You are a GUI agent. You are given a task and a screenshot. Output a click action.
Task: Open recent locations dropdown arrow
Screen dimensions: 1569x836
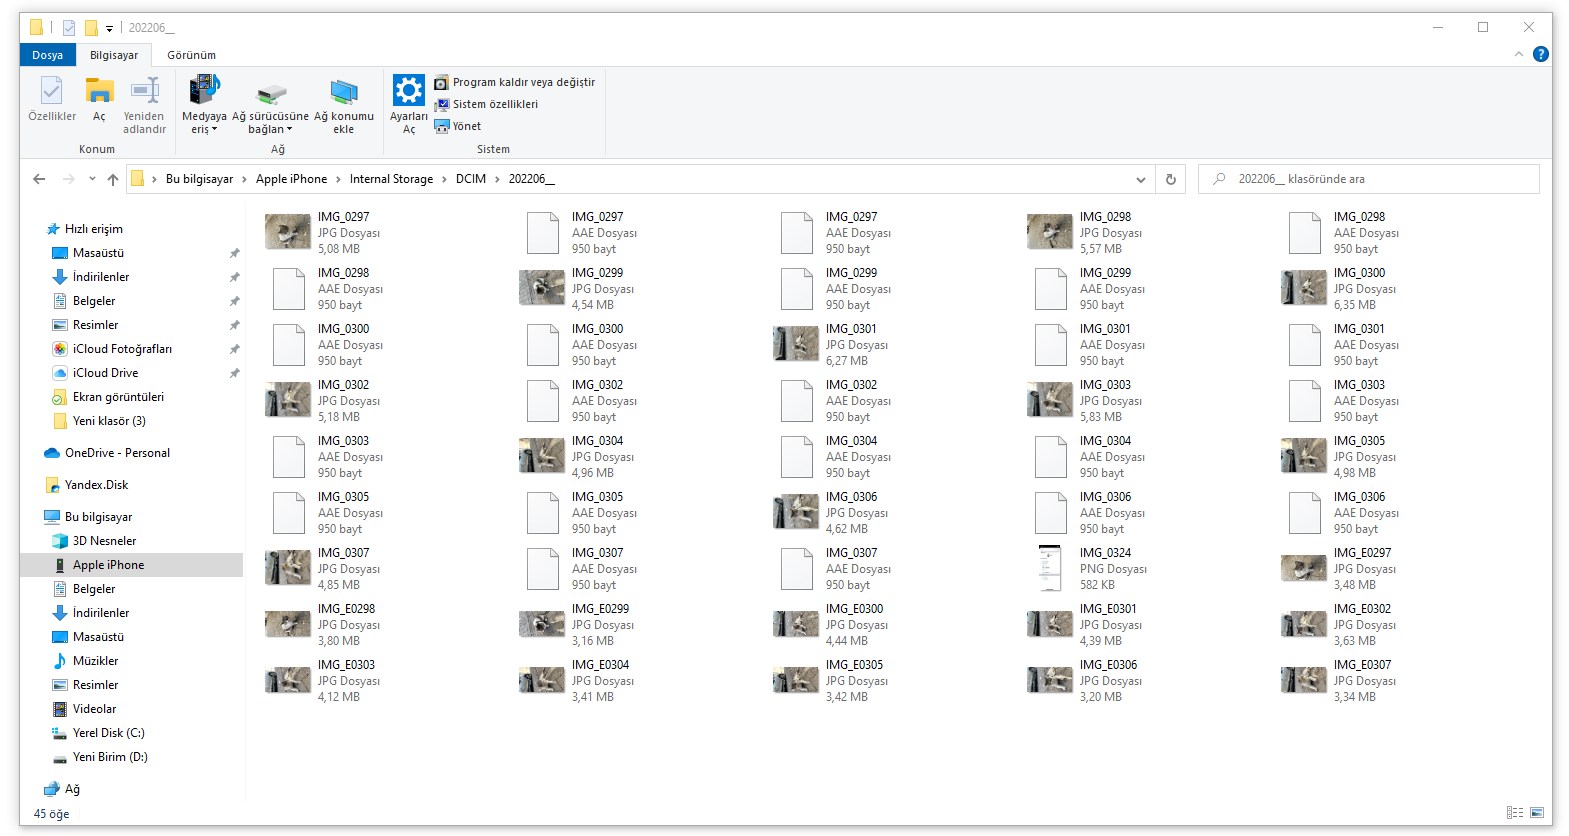click(x=92, y=179)
